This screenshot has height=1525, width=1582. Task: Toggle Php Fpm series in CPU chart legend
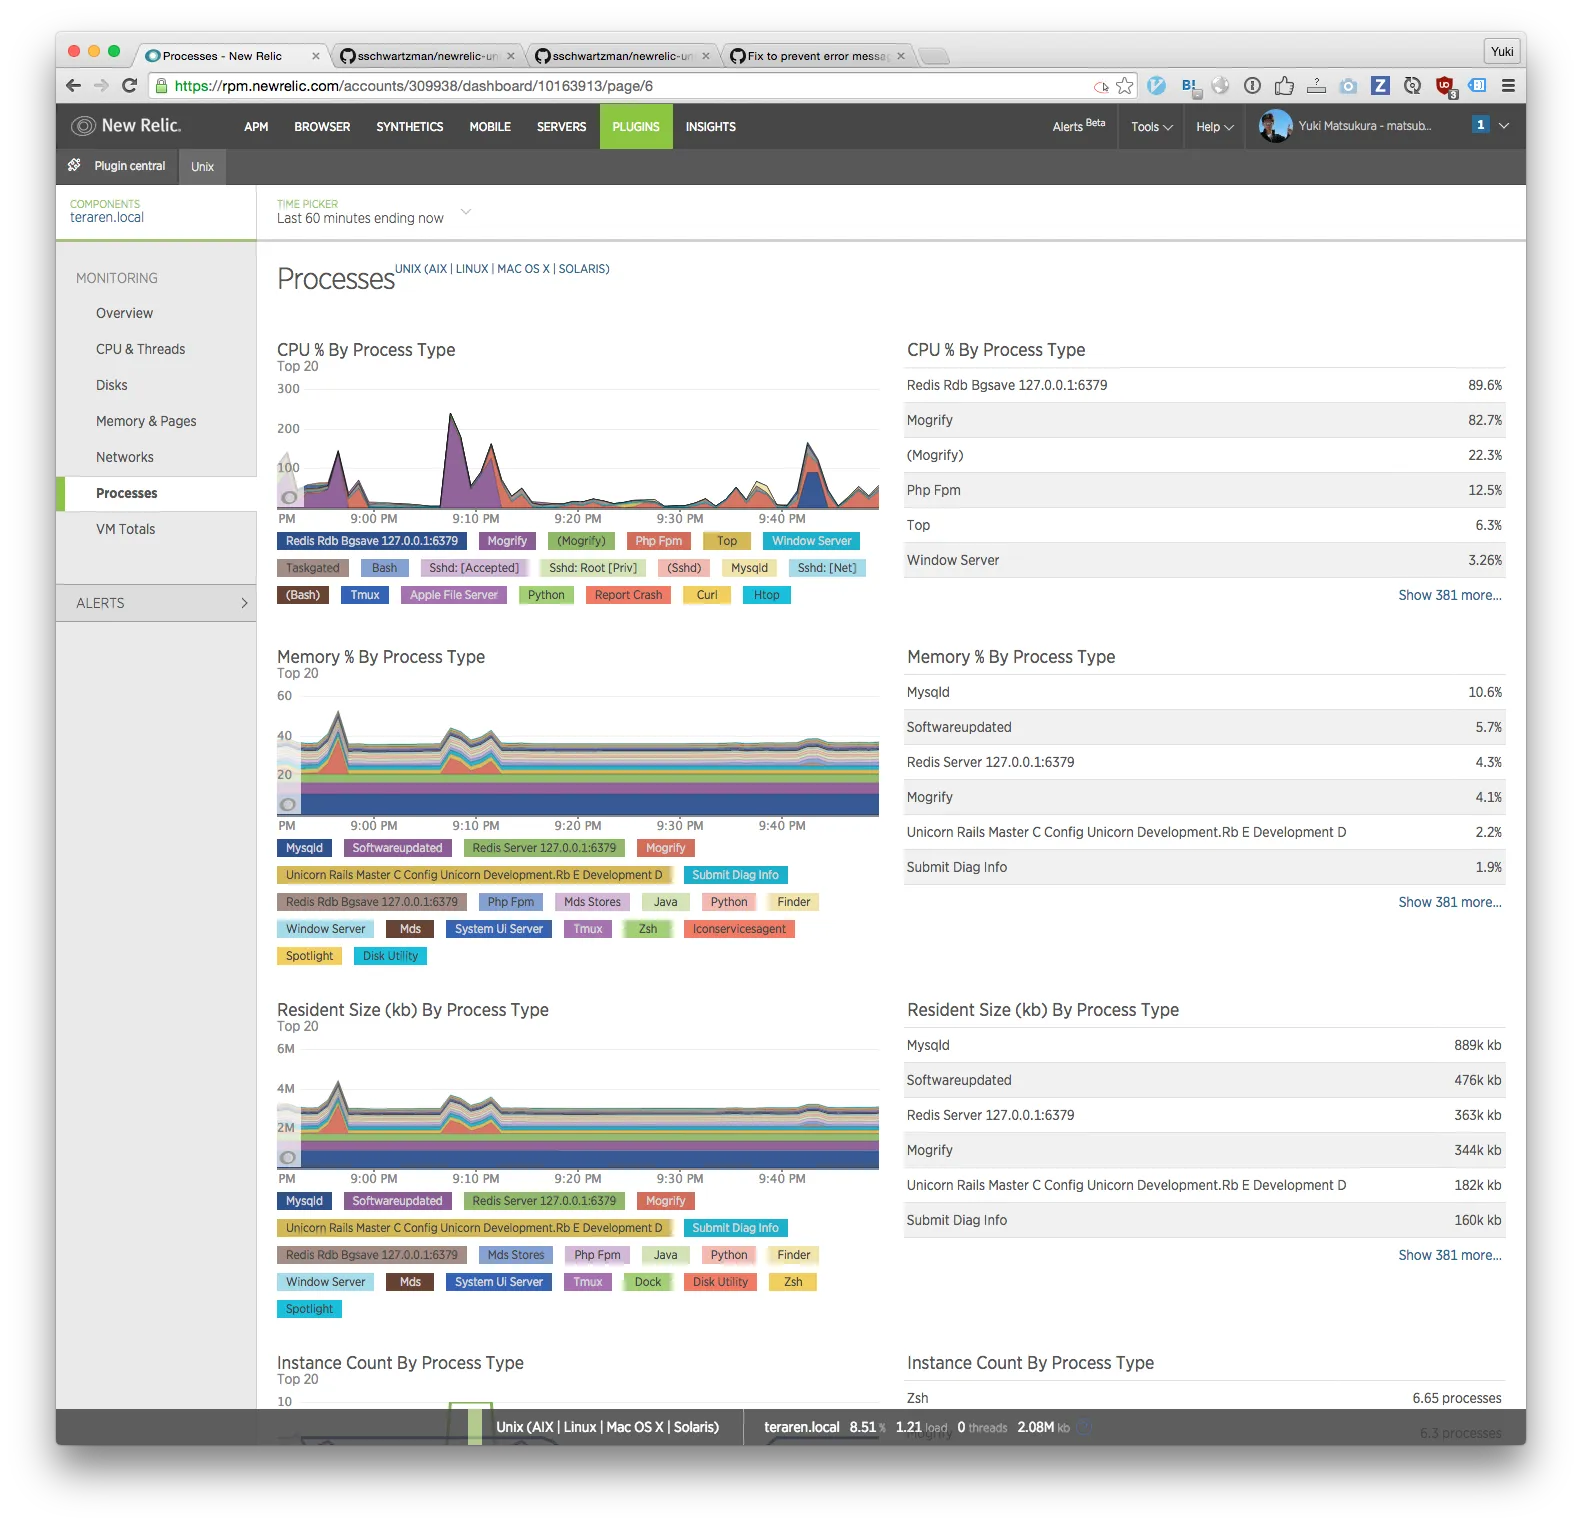659,541
